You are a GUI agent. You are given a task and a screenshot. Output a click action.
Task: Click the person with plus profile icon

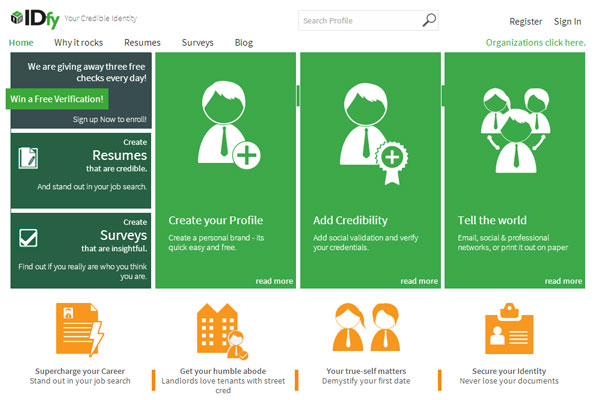[229, 124]
